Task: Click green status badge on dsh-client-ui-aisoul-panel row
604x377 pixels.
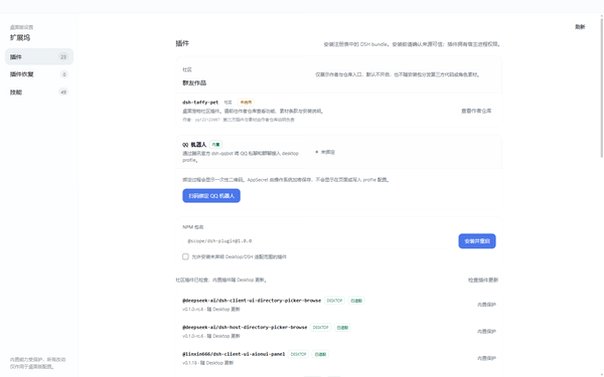Action: click(320, 354)
